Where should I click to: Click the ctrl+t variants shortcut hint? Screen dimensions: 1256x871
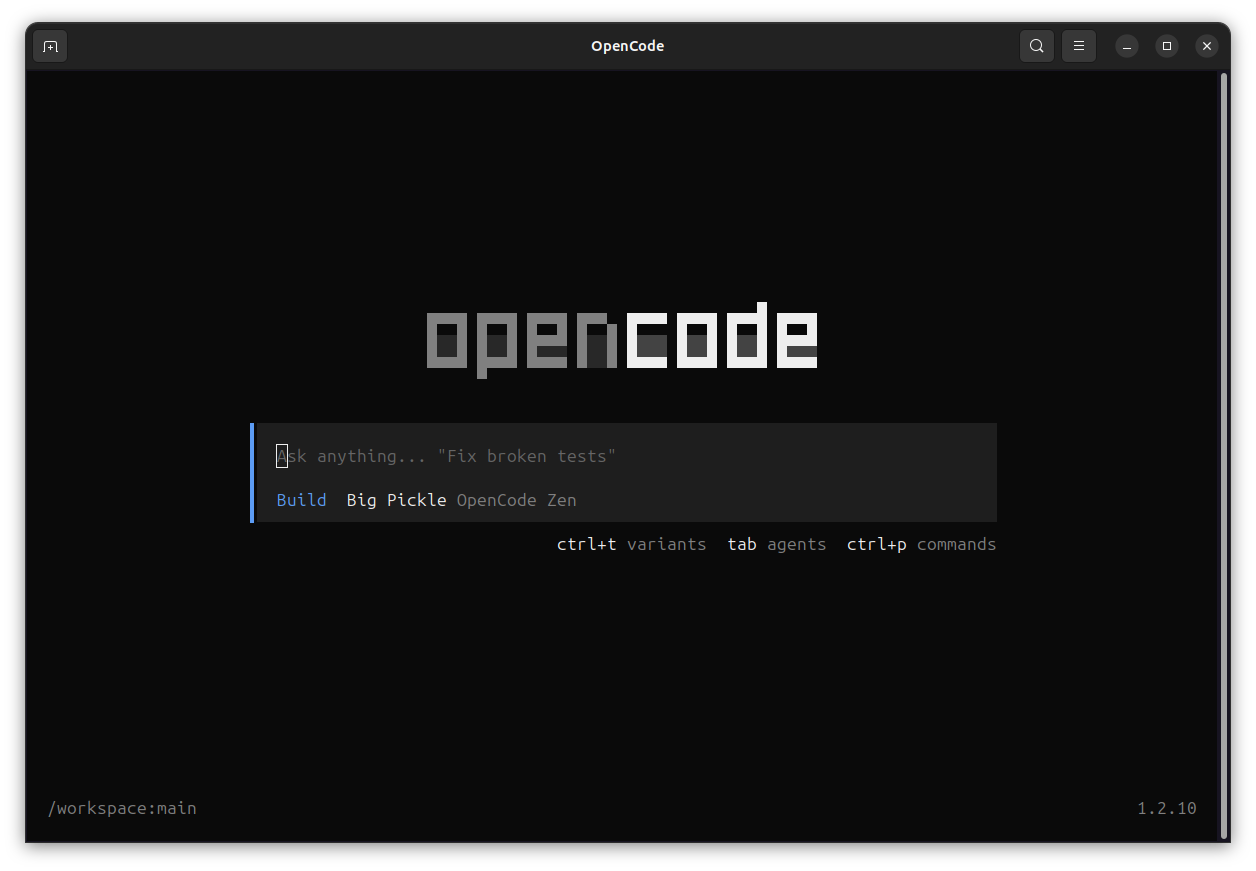[632, 544]
